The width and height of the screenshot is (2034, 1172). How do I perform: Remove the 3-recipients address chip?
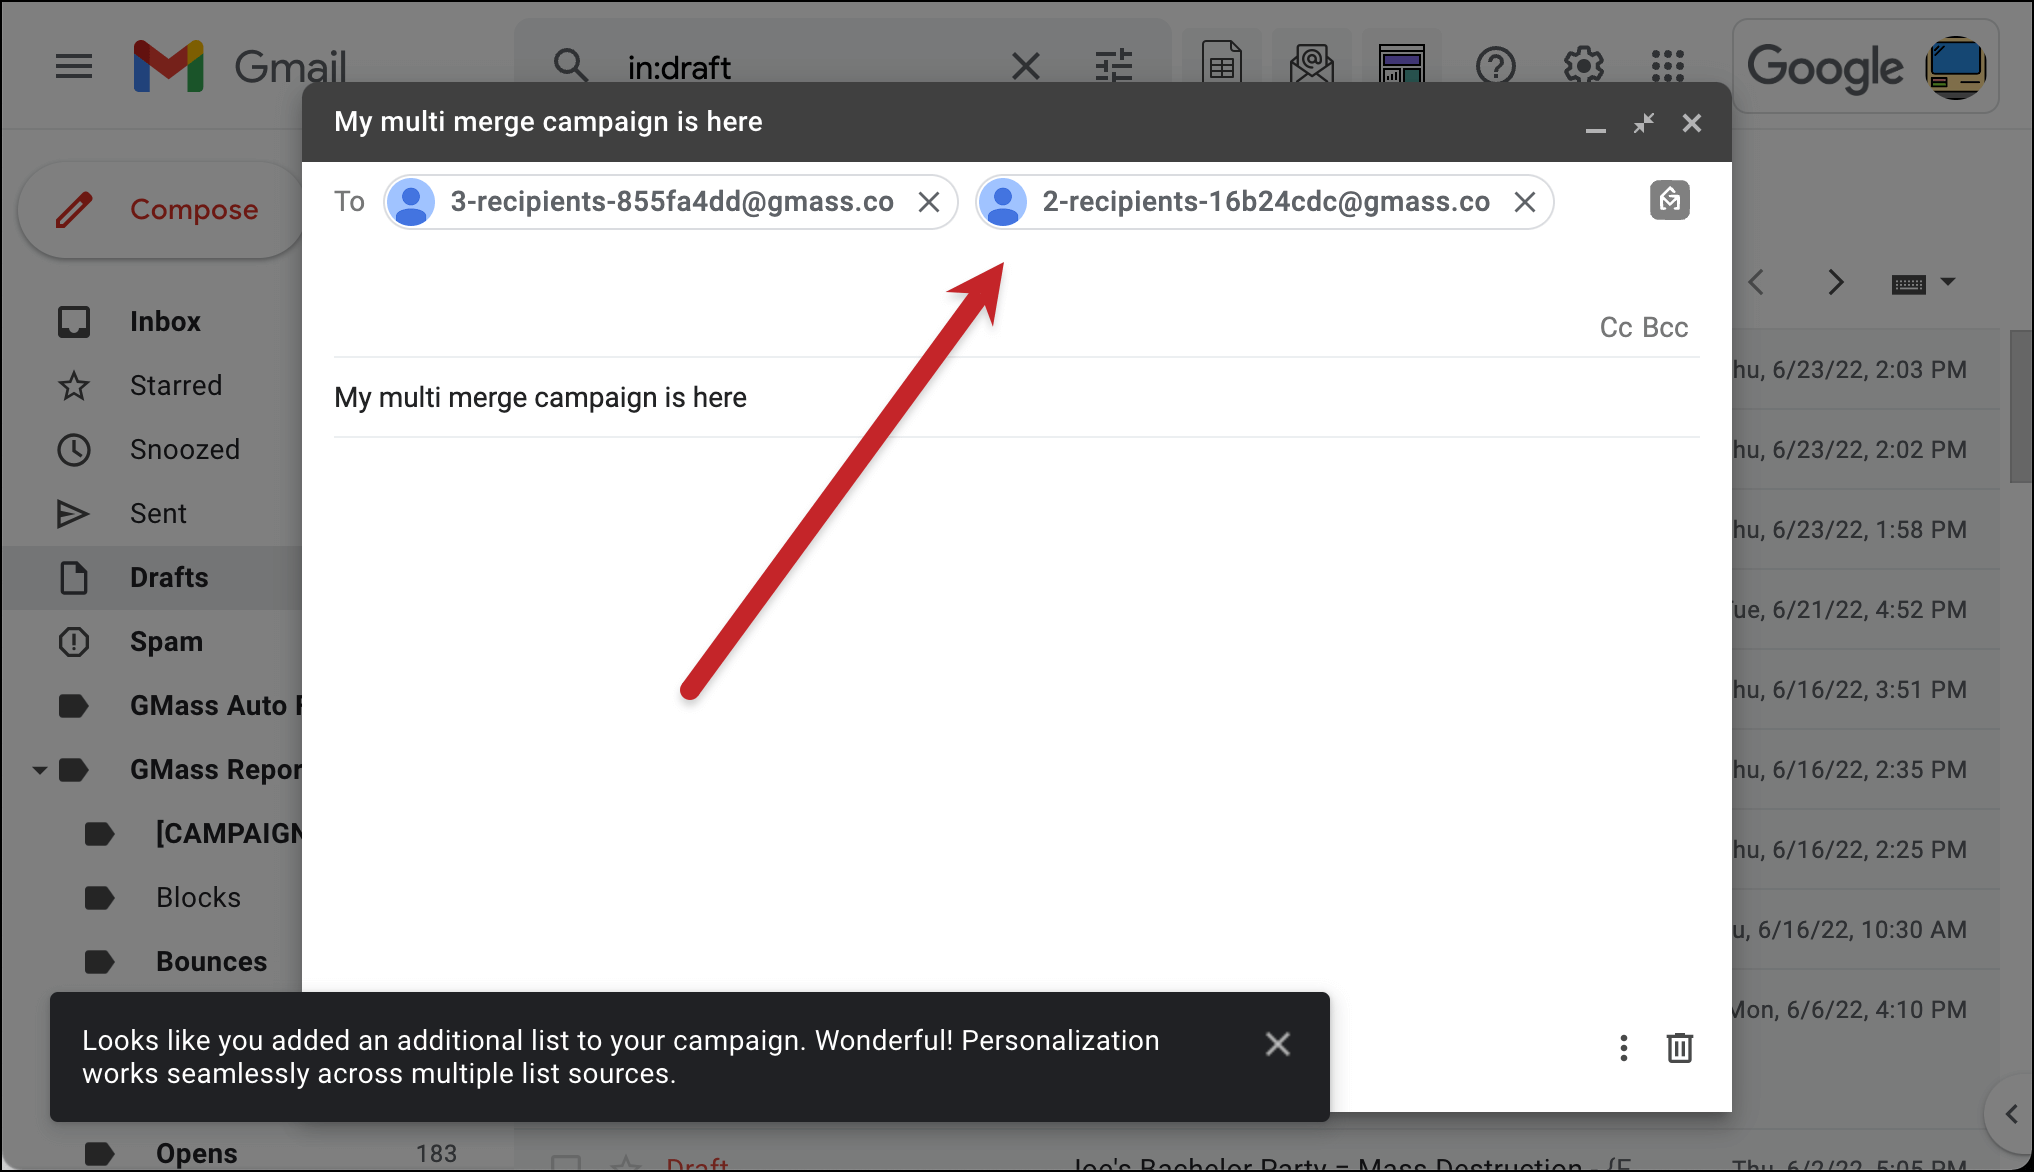point(929,202)
